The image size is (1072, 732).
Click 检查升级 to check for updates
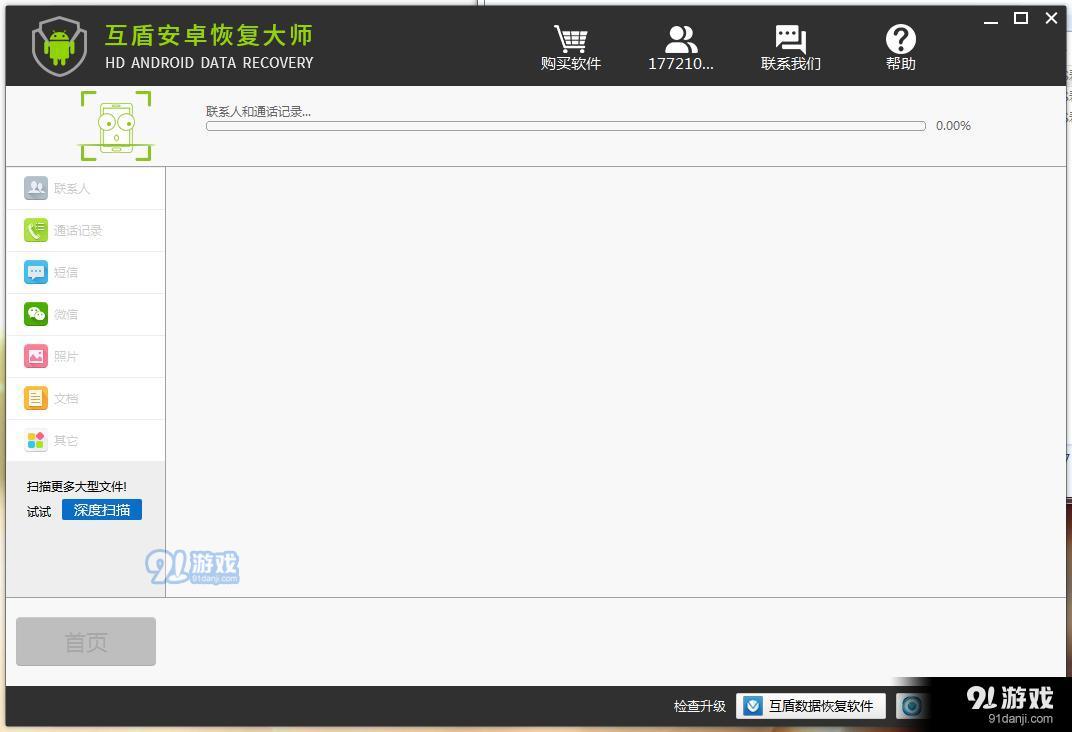coord(699,706)
